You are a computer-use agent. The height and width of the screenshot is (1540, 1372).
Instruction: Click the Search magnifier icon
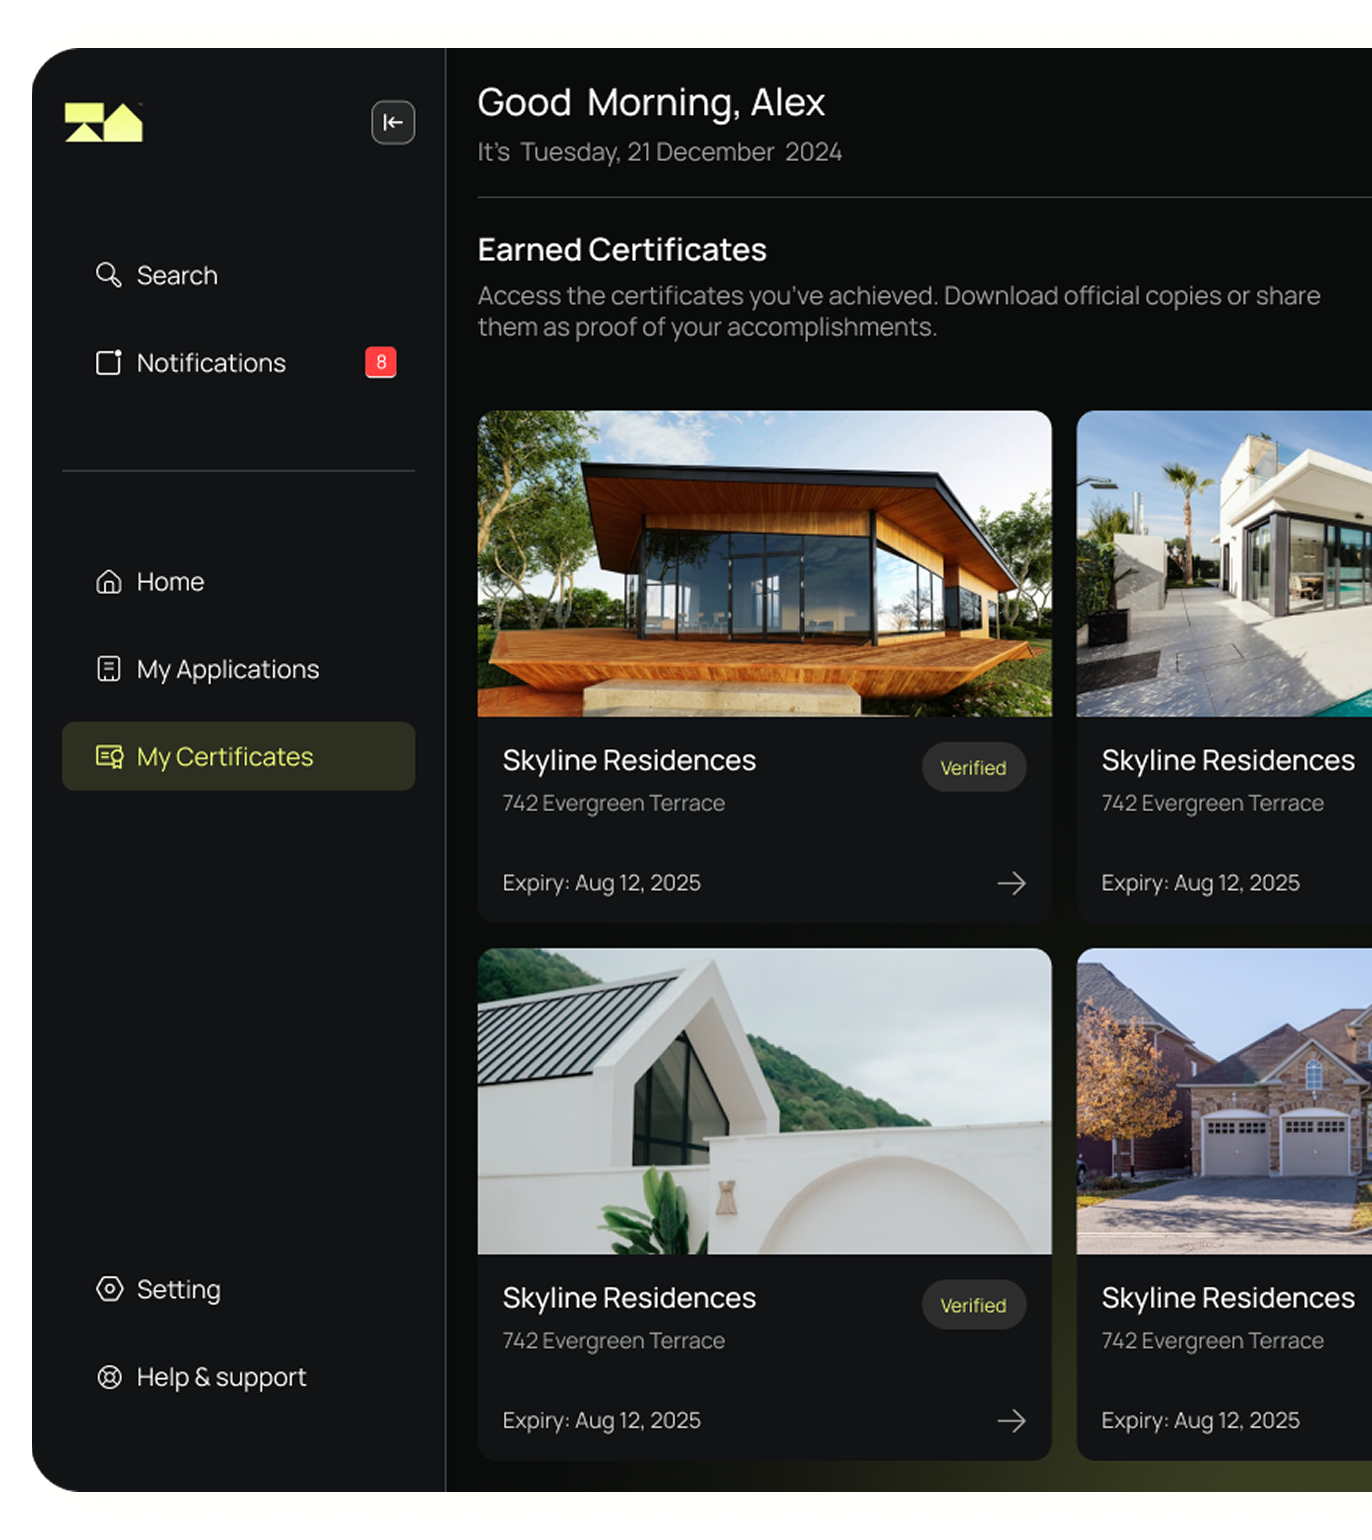(x=108, y=275)
